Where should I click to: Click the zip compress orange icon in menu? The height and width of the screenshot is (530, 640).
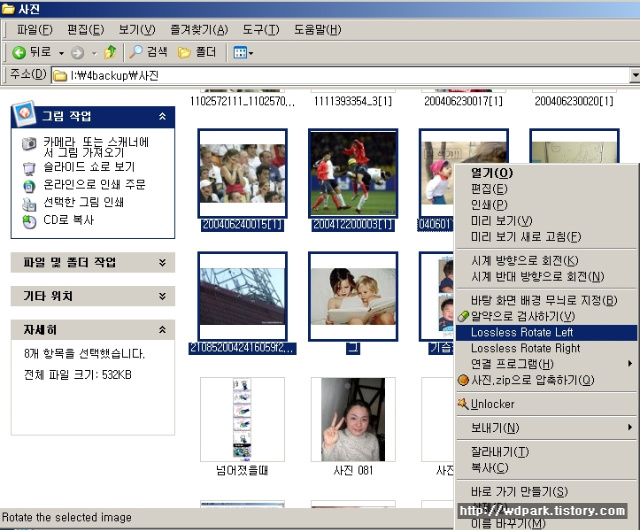click(x=463, y=380)
